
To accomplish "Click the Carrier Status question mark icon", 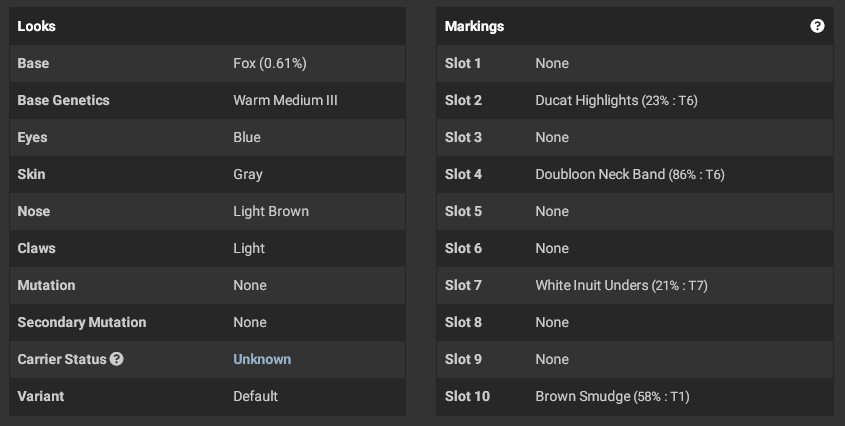I will click(116, 359).
